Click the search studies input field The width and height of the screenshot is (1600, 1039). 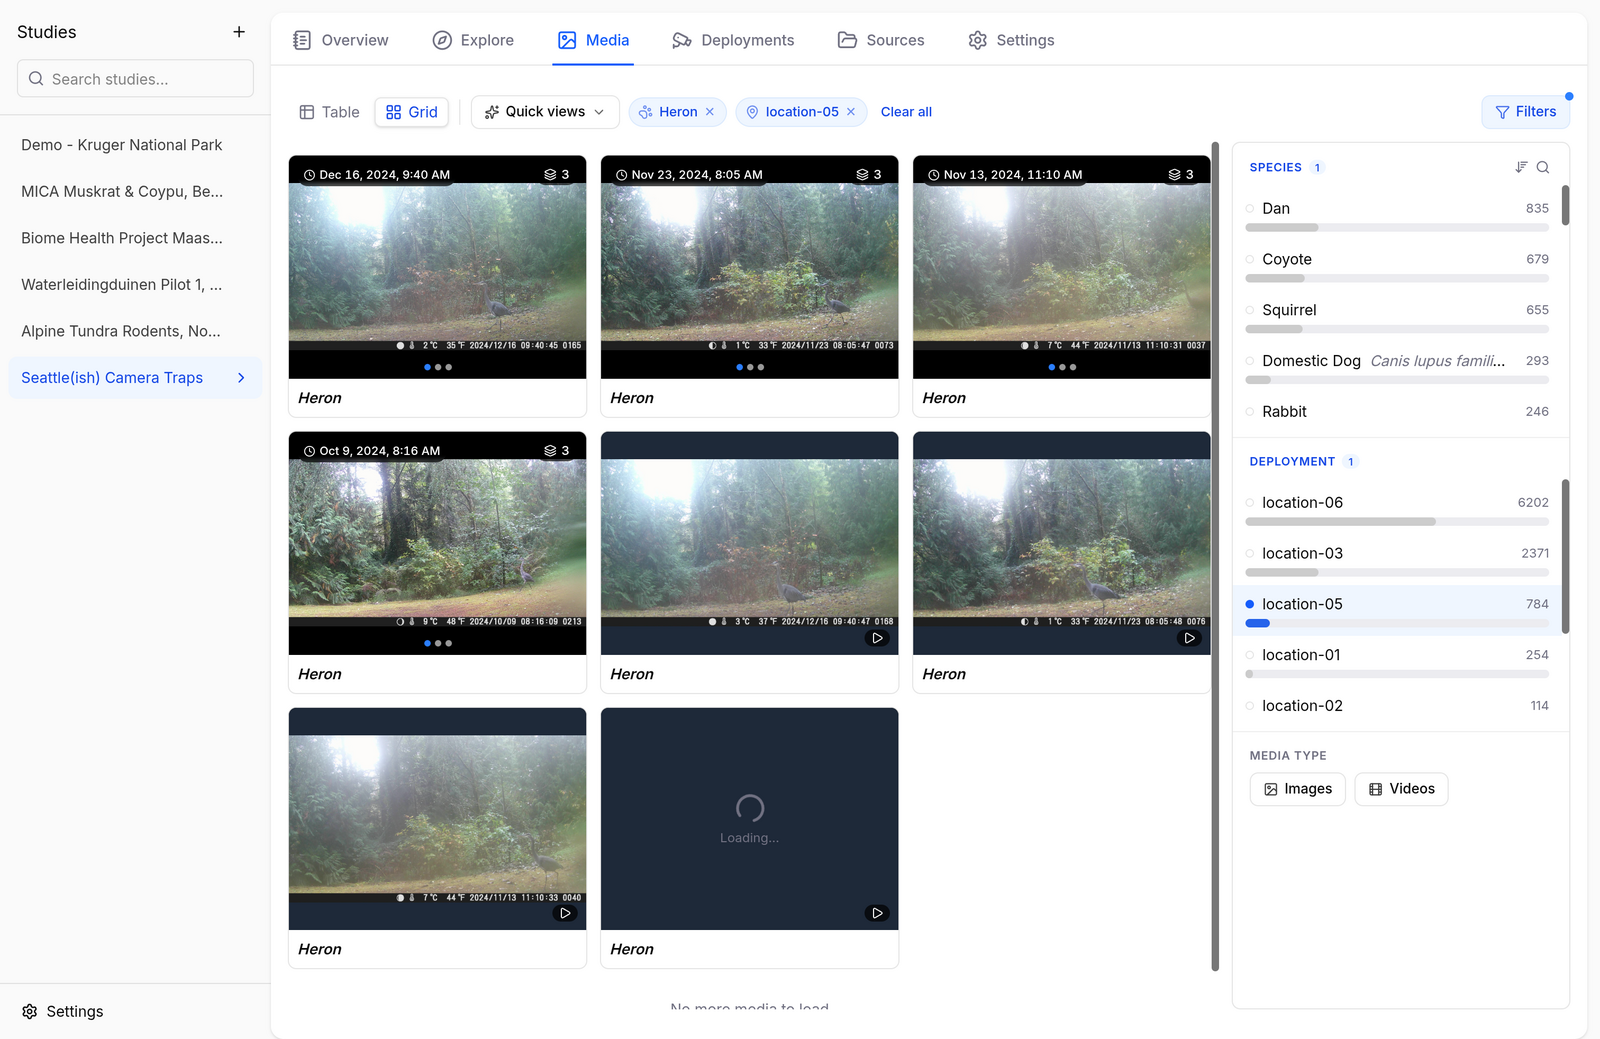135,78
